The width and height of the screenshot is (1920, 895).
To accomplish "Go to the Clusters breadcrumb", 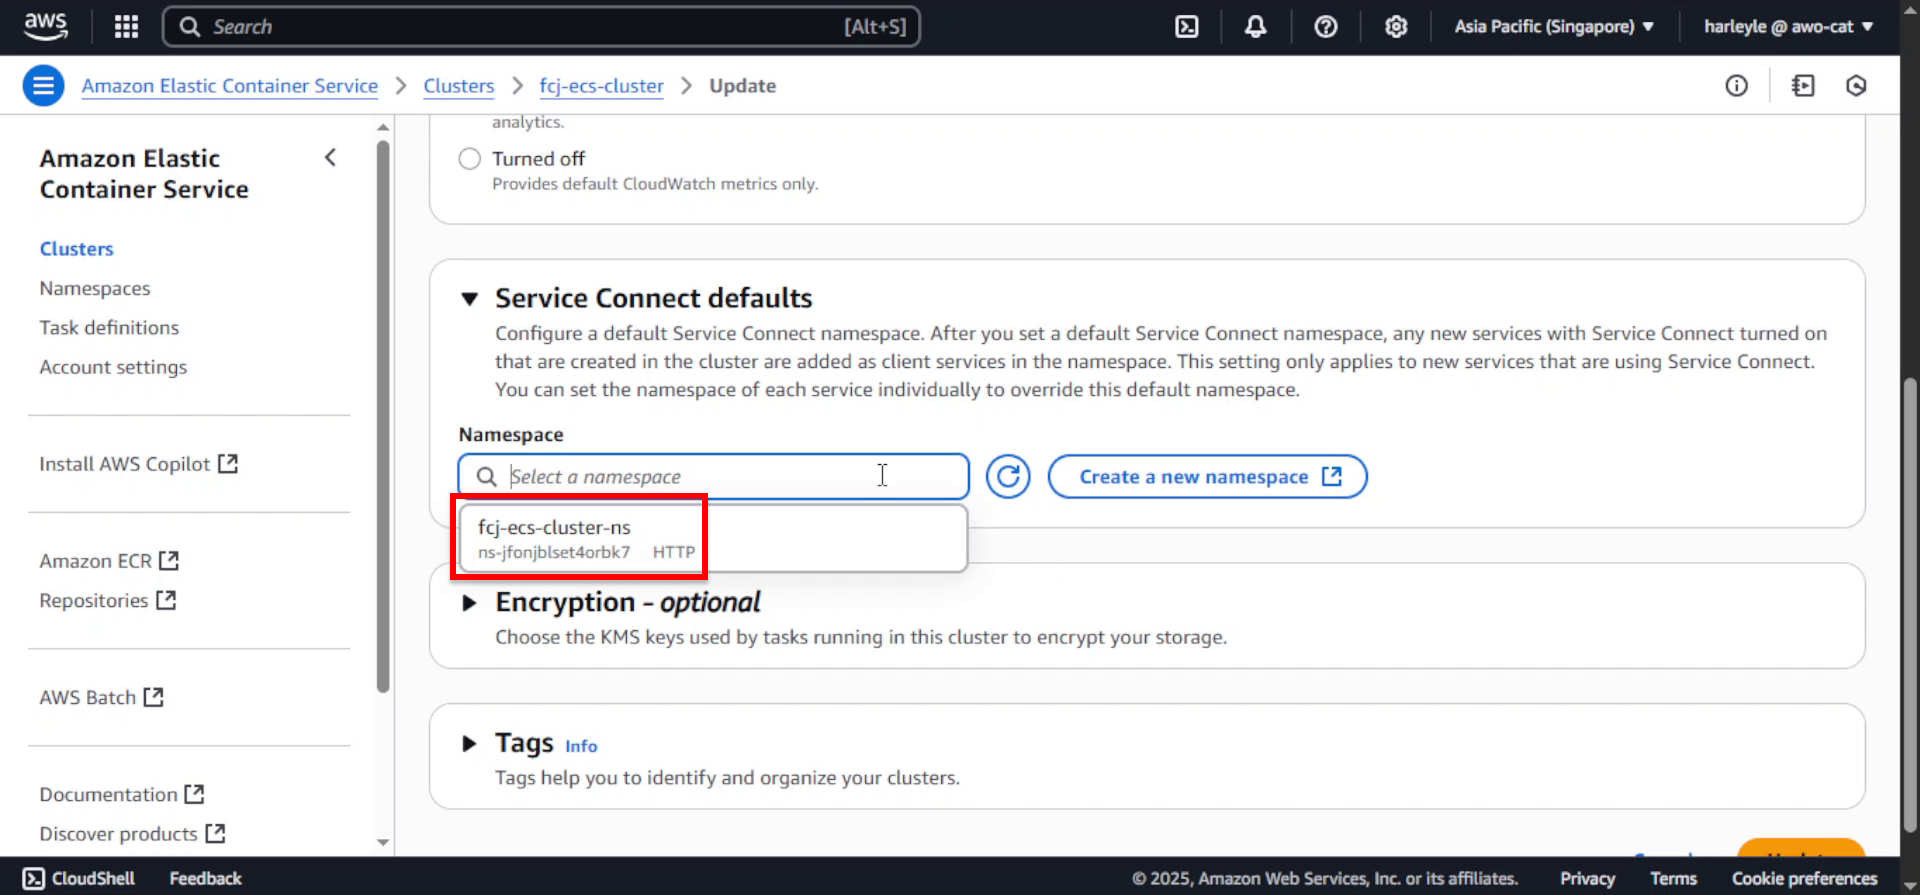I will click(459, 86).
